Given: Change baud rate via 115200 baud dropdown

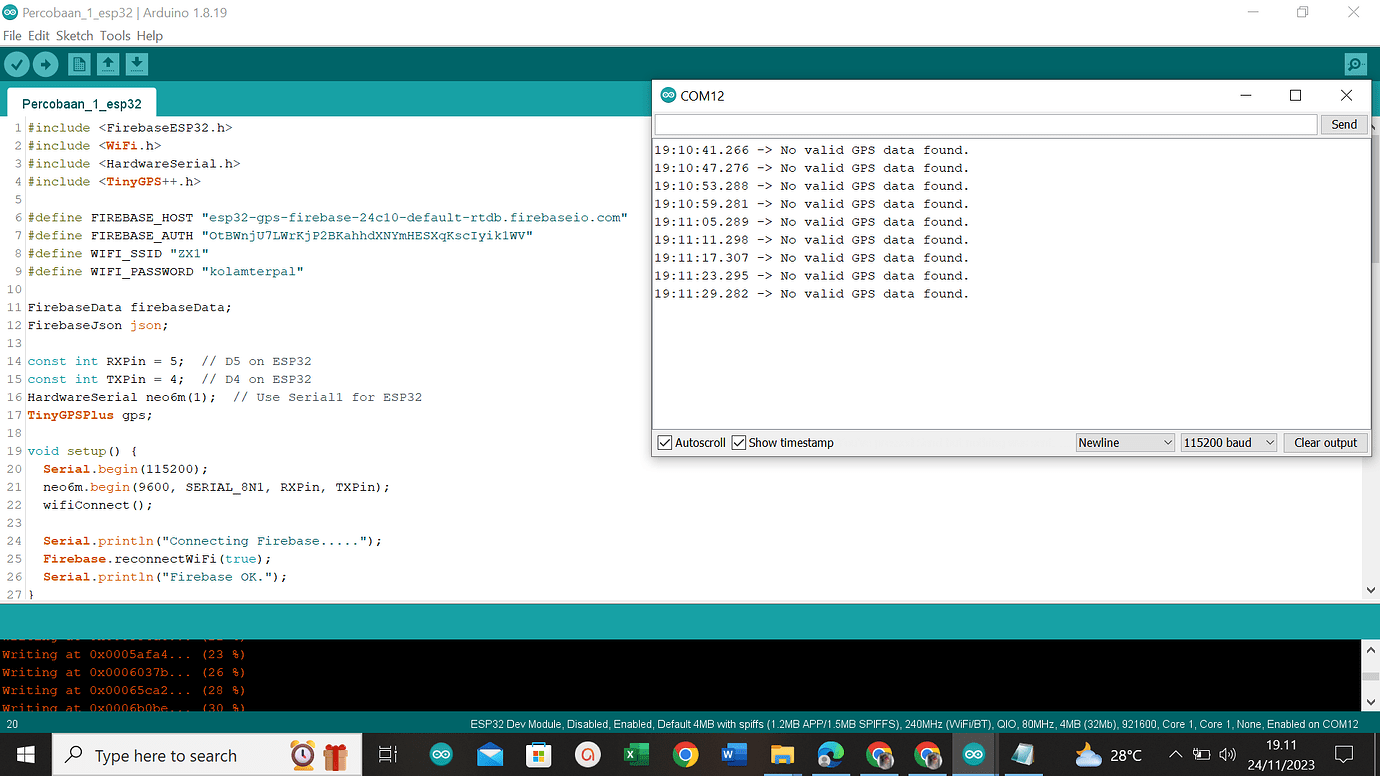Looking at the screenshot, I should (x=1228, y=442).
